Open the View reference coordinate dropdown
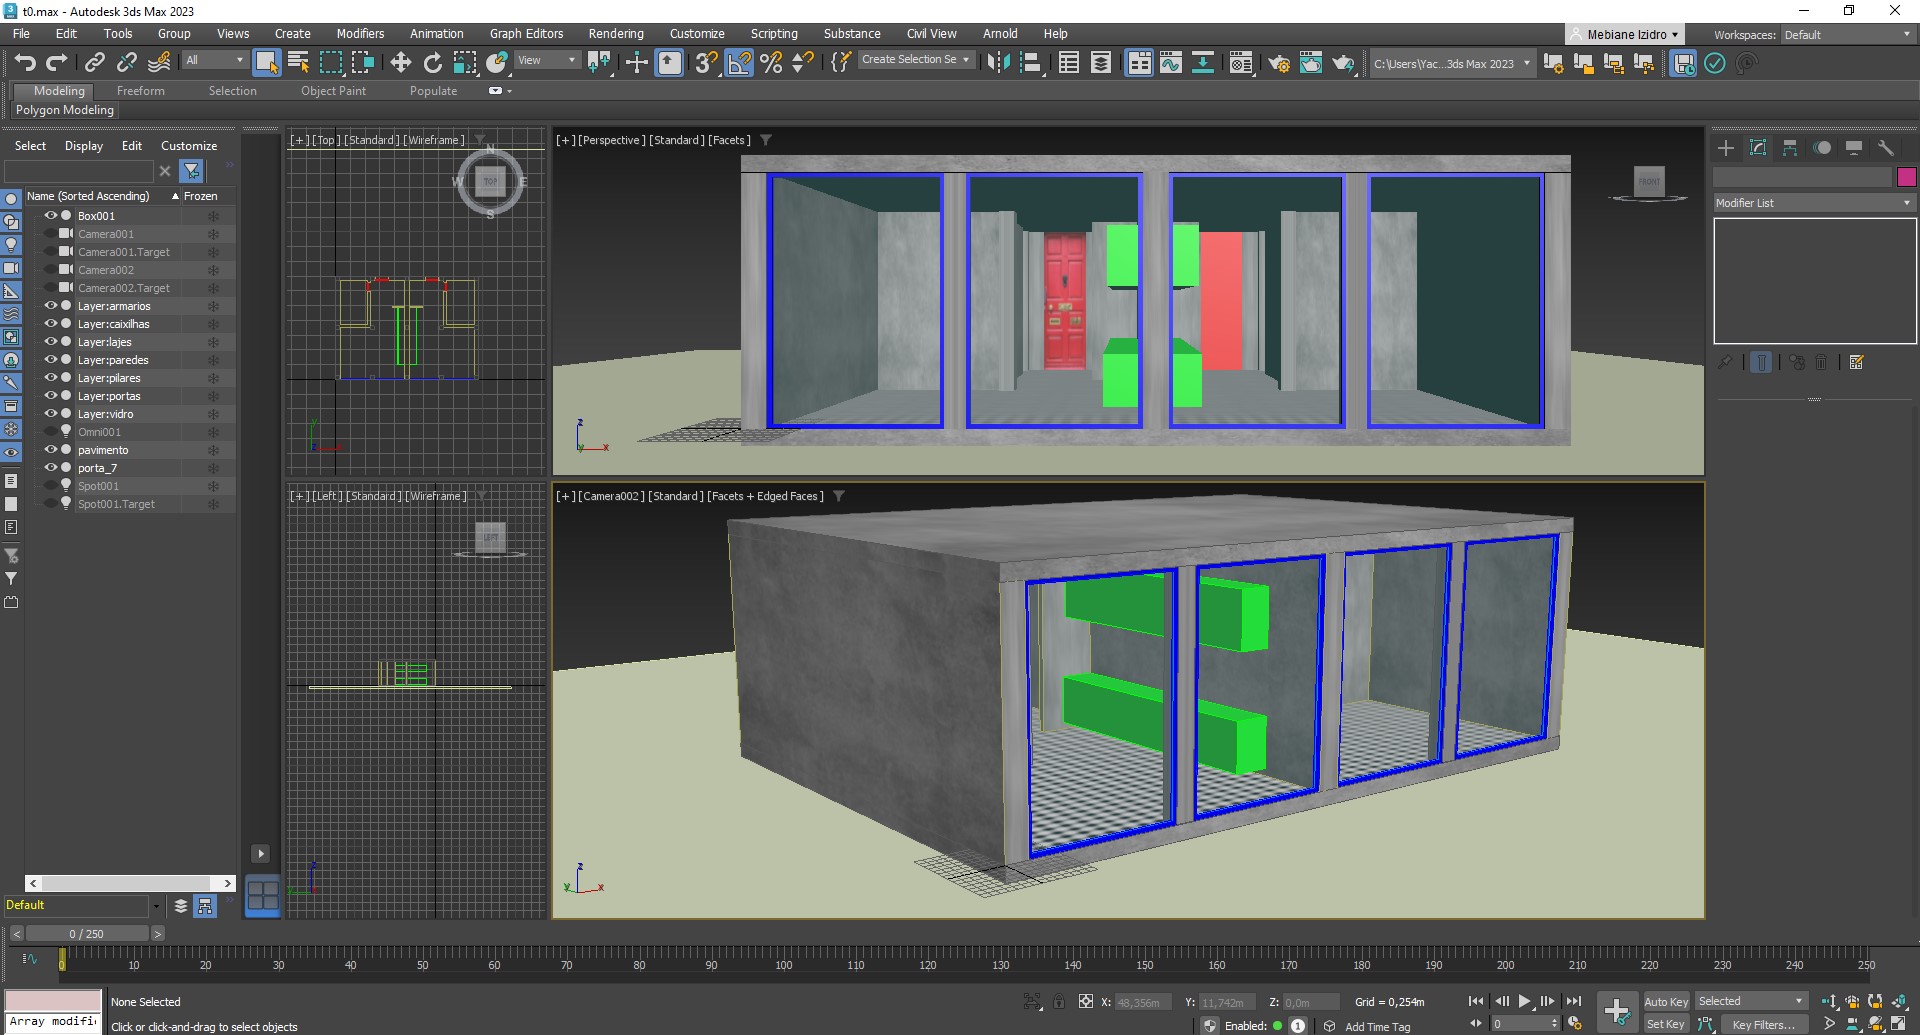Viewport: 1920px width, 1035px height. coord(546,61)
